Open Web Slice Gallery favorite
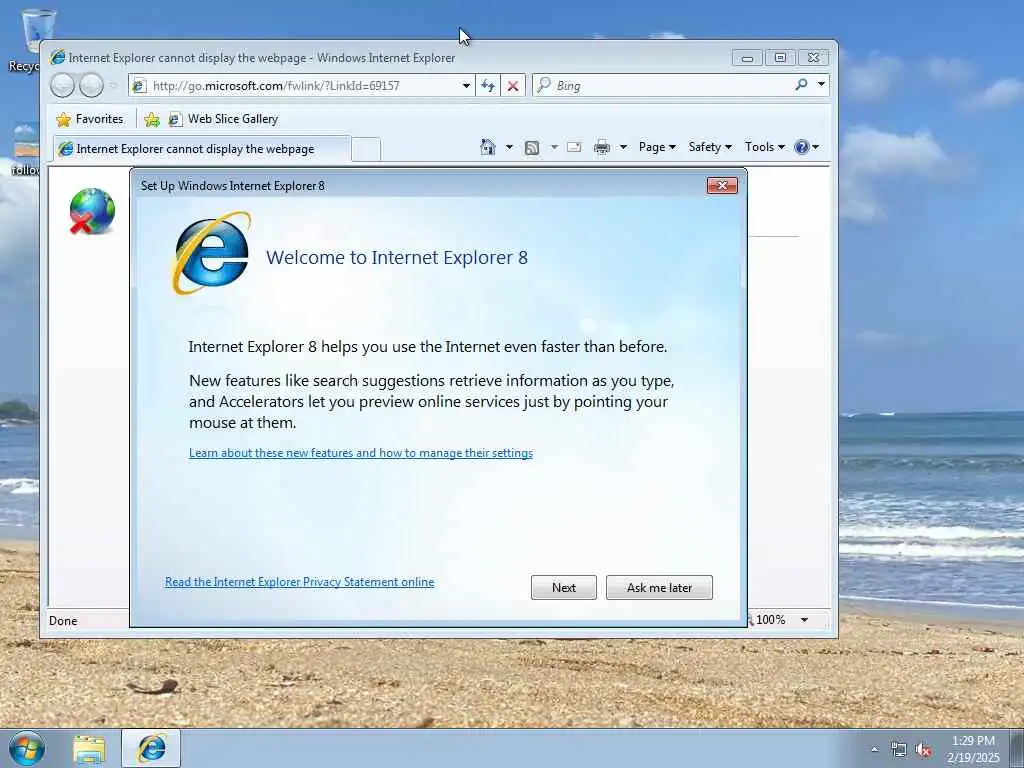1024x768 pixels. coord(223,119)
